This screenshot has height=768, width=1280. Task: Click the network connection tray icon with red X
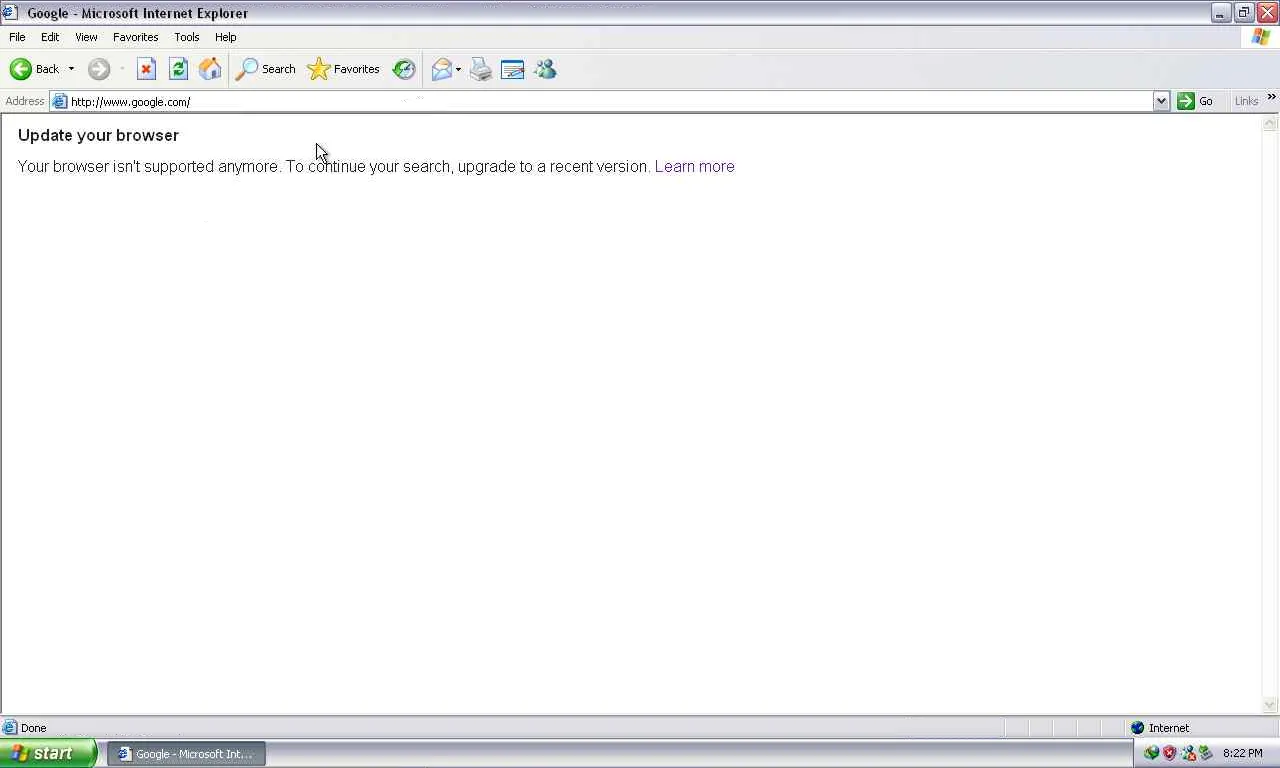click(x=1188, y=753)
